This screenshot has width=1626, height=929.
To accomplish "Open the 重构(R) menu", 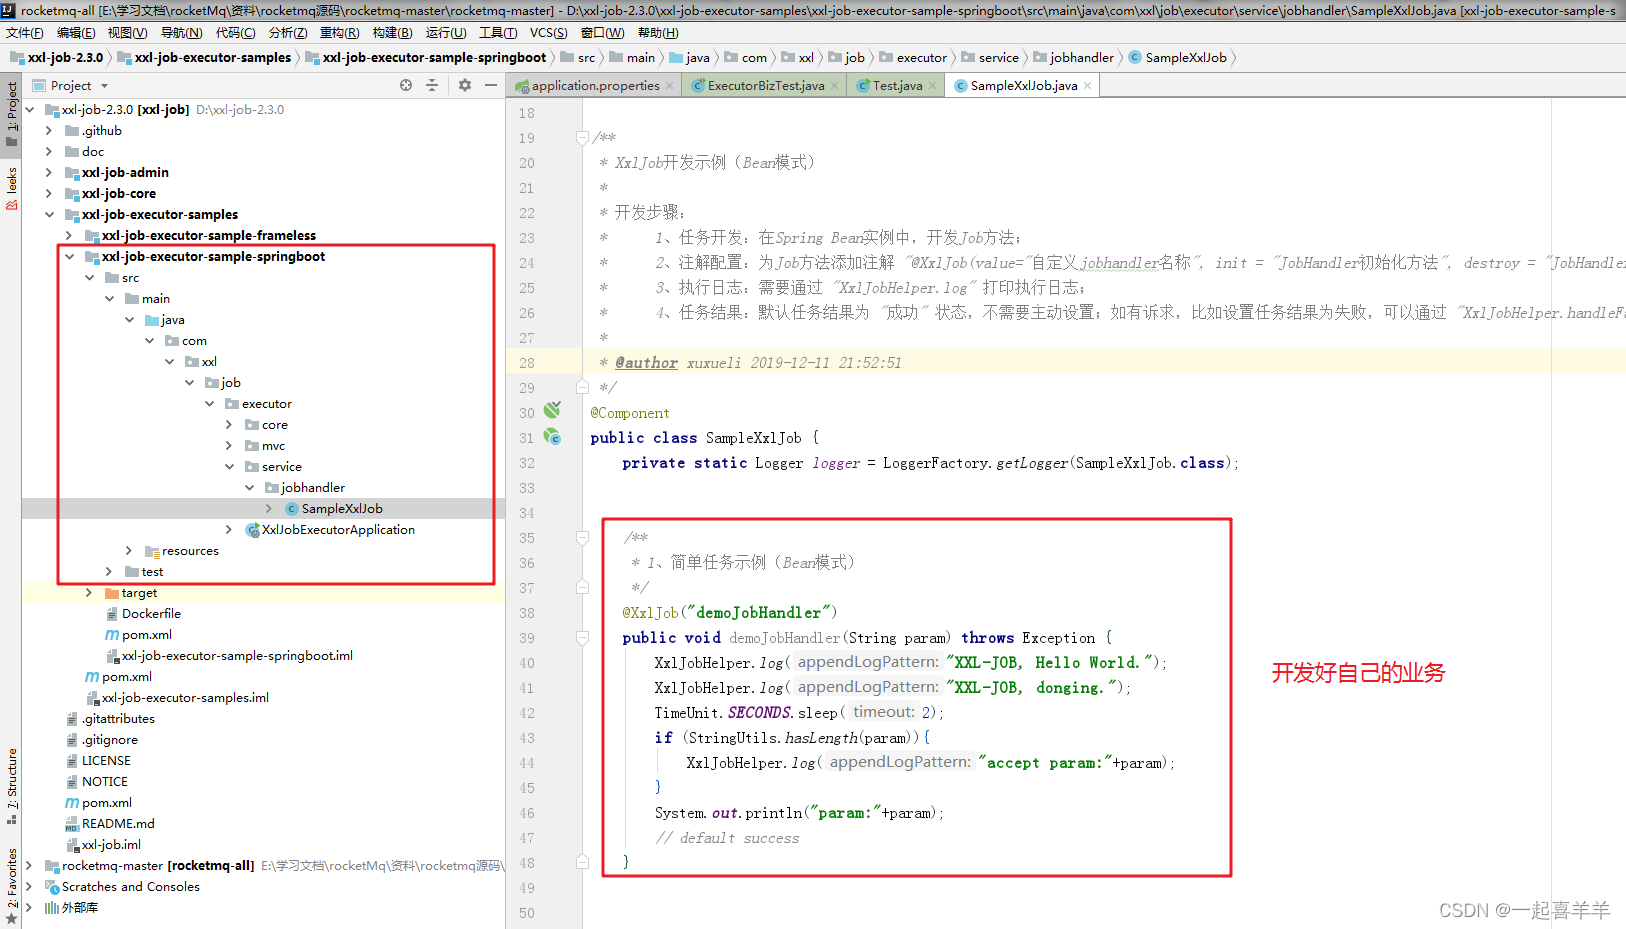I will (x=339, y=33).
